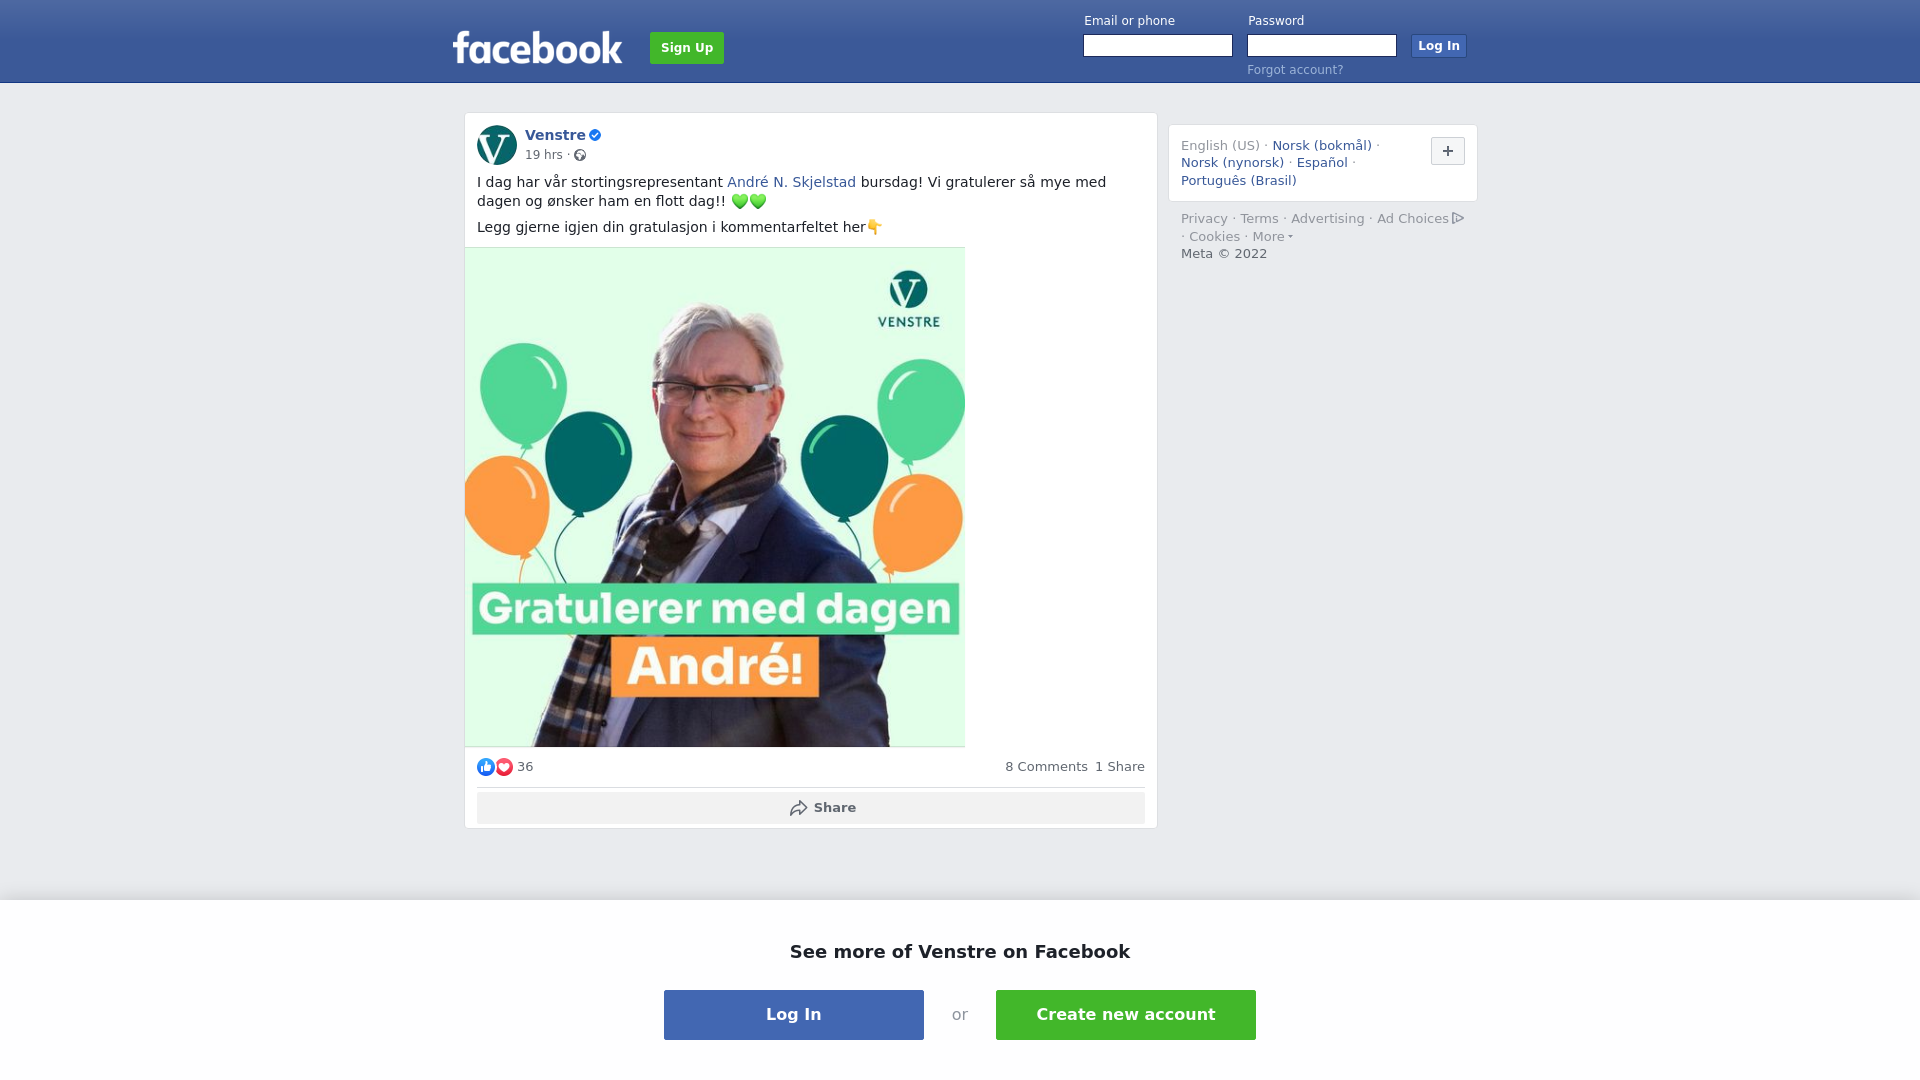The image size is (1920, 1080).
Task: Open Venstre page profile picture
Action: coord(497,145)
